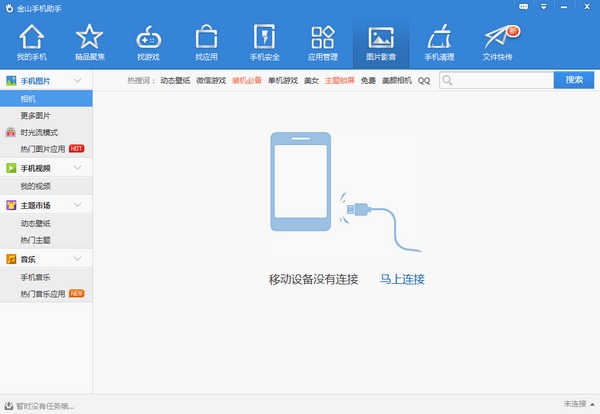Screen dimensions: 600x414
Task: Click hot keyword 单机游戏
Action: point(283,80)
